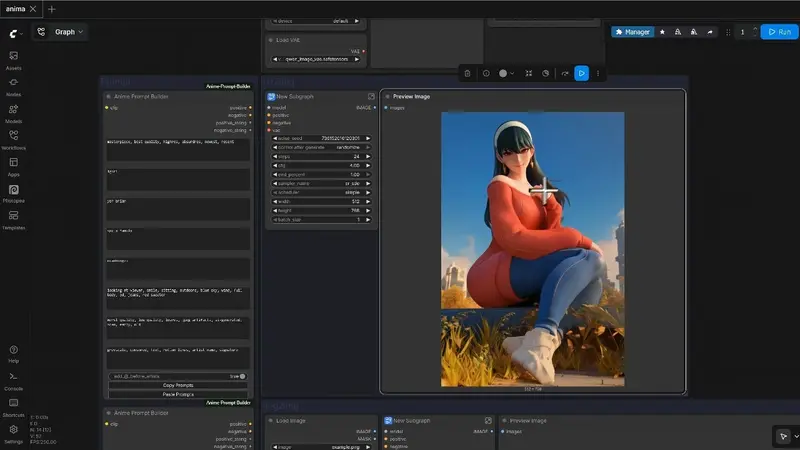
Task: Open the Apps sidebar panel
Action: 13,166
